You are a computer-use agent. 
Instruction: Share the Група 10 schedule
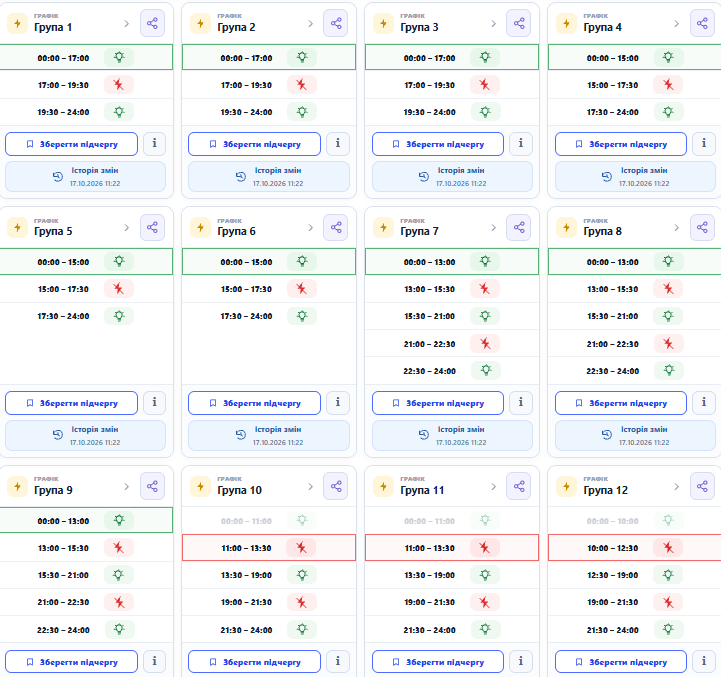click(x=336, y=487)
